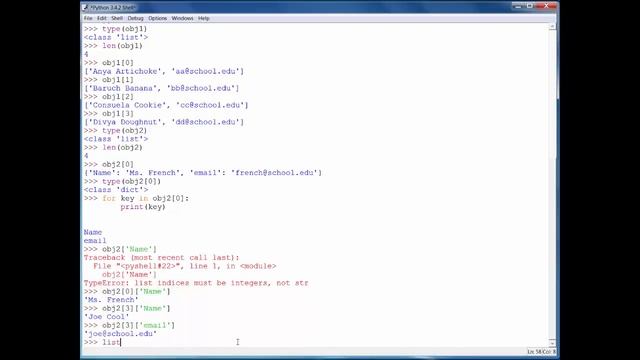Click the Python icon in title bar
This screenshot has height=360, width=640.
click(x=85, y=7)
